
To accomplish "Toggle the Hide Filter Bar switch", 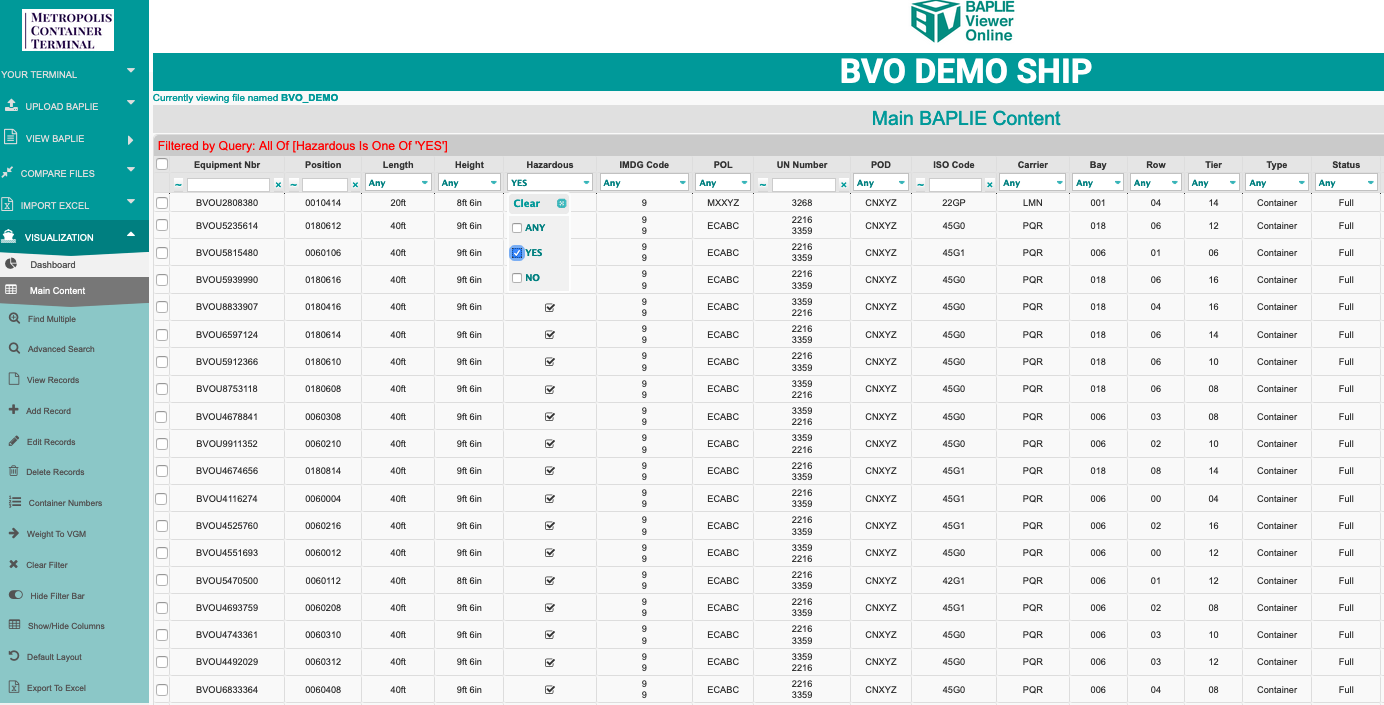I will point(15,595).
